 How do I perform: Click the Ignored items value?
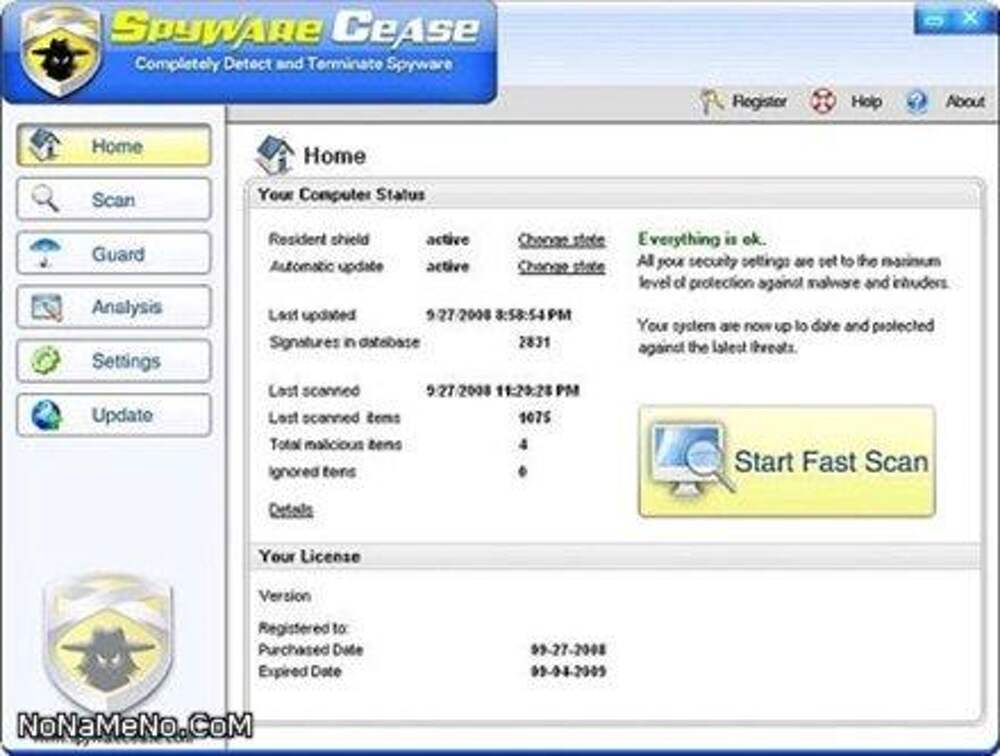click(x=523, y=472)
